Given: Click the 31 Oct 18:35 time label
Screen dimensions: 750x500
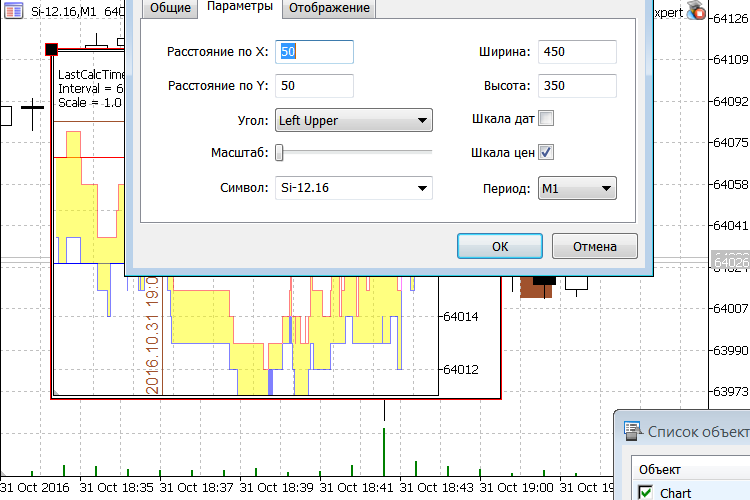Looking at the screenshot, I should 116,488.
